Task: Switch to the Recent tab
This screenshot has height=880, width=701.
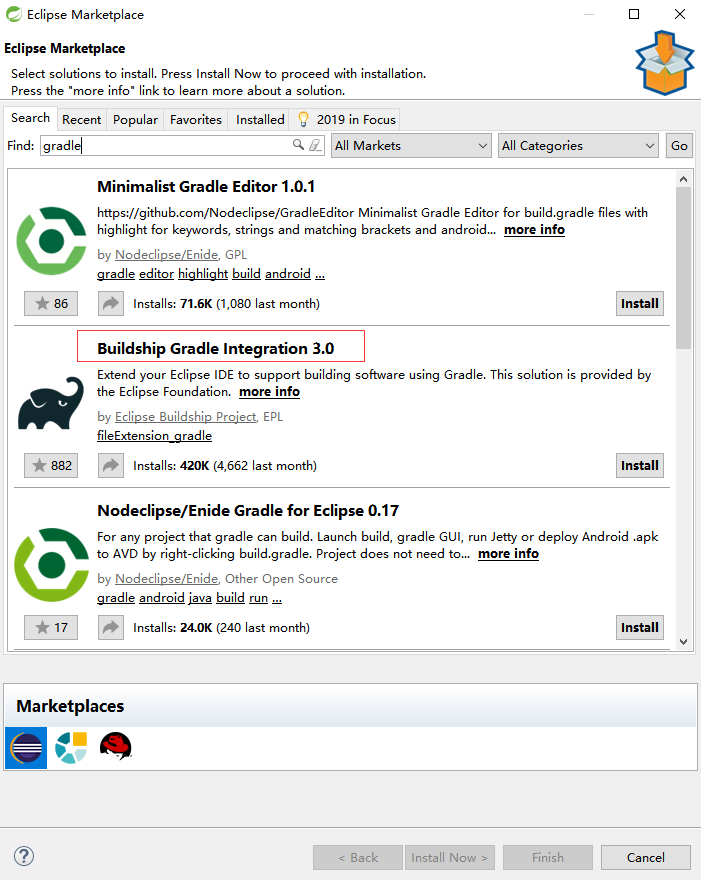Action: [x=81, y=120]
